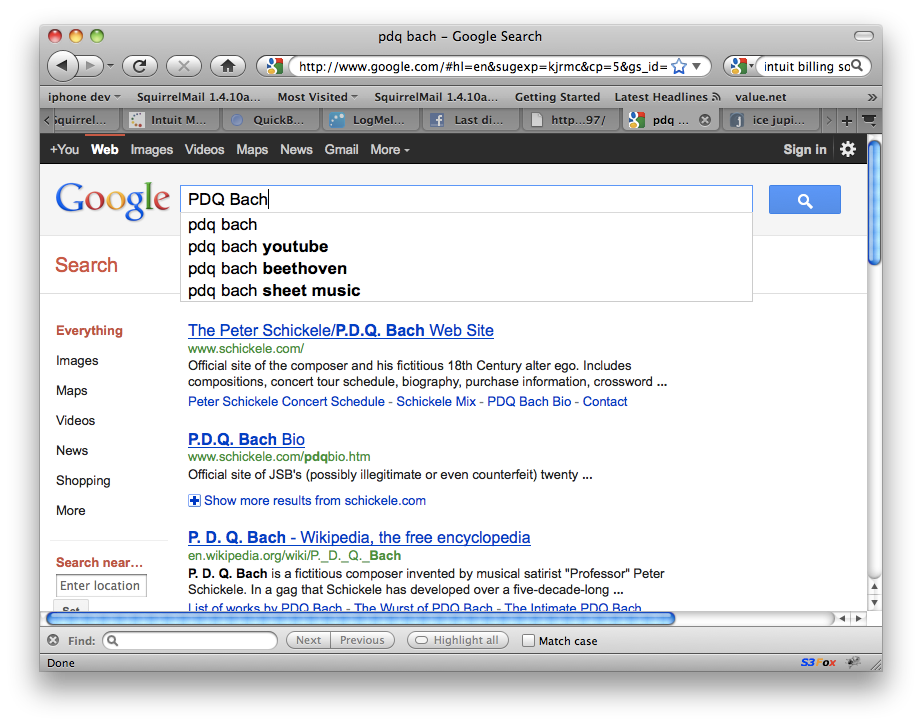Viewport: 922px width, 726px height.
Task: Close the pdq Google search tab
Action: (x=704, y=120)
